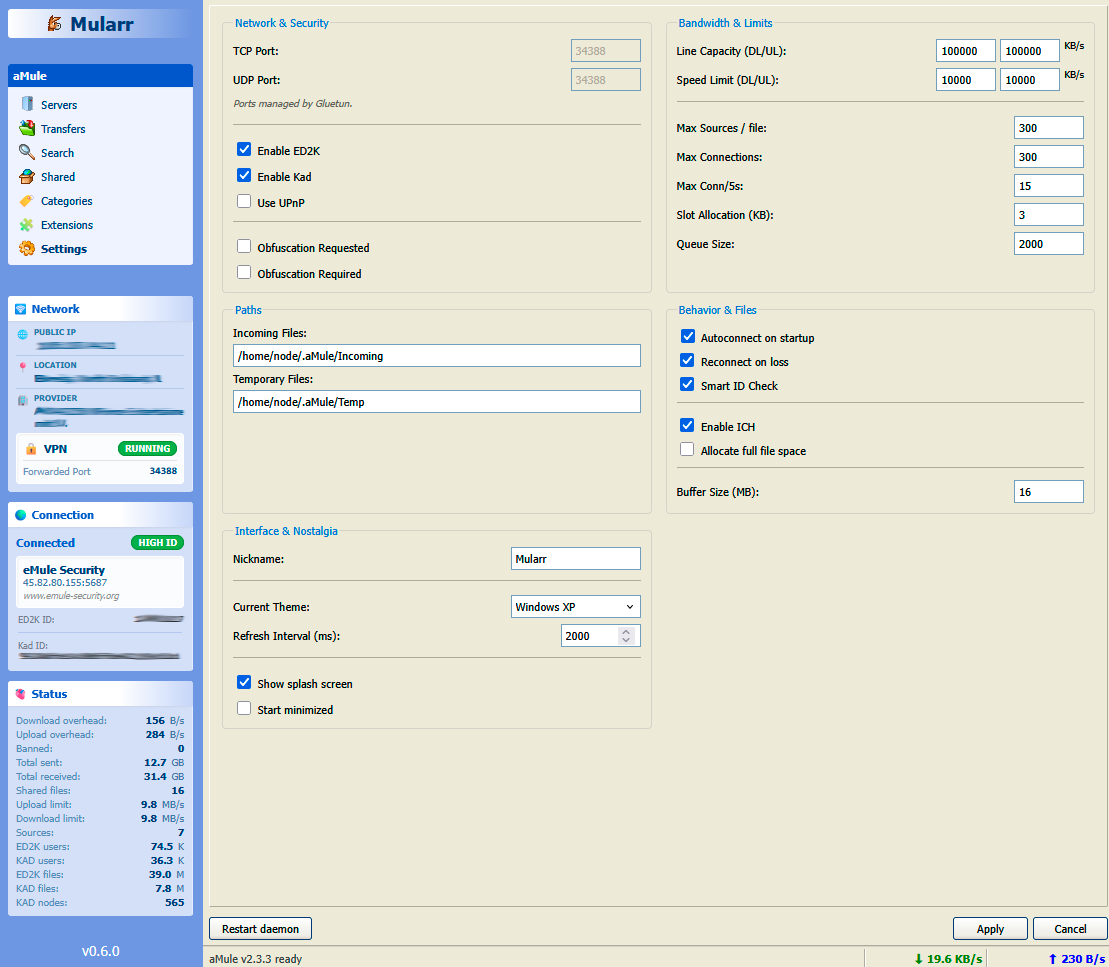
Task: Disable the Enable ICH checkbox
Action: (x=687, y=426)
